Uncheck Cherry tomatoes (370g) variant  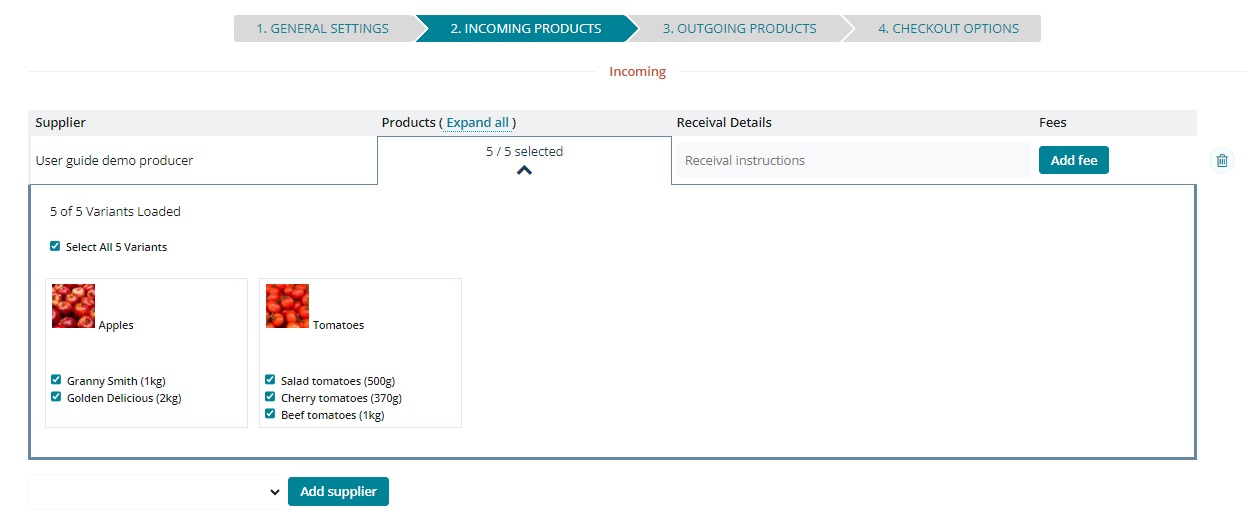tap(270, 397)
